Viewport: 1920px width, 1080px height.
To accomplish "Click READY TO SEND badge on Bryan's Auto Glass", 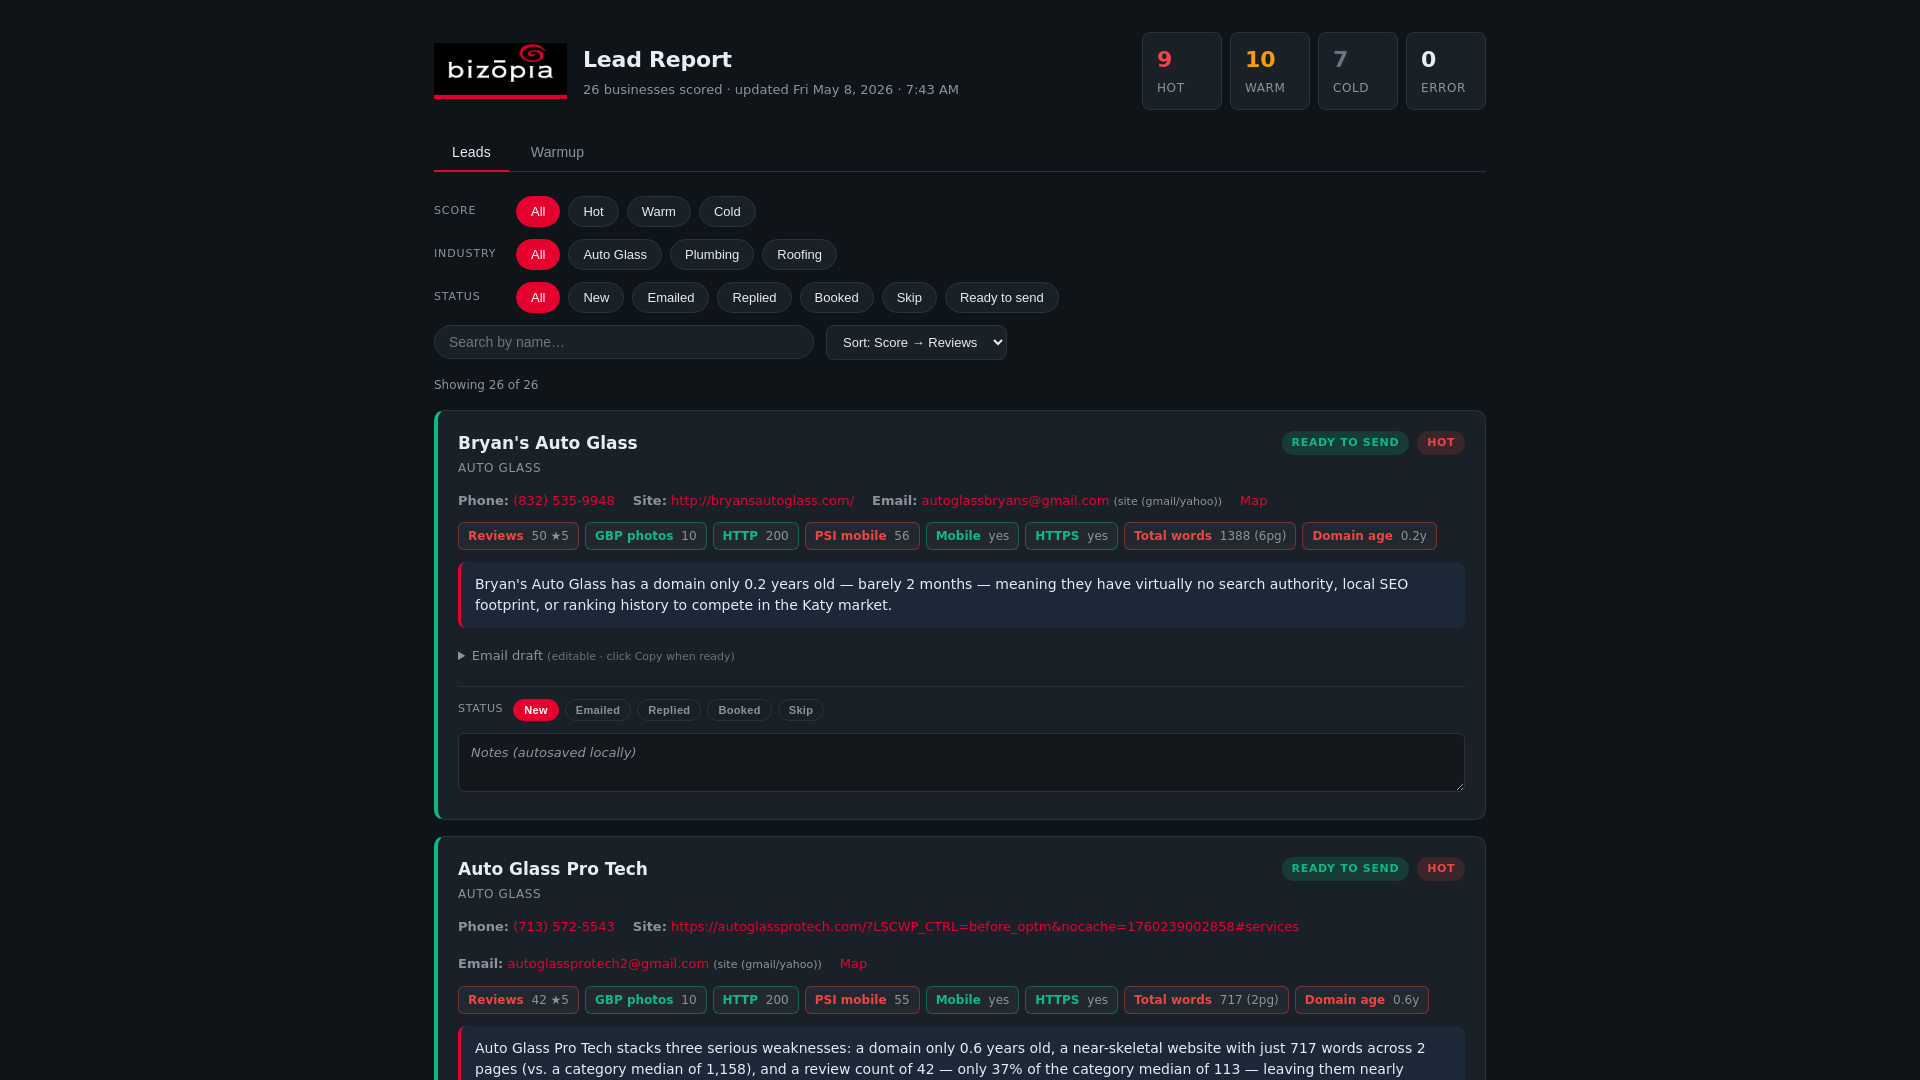I will (x=1345, y=442).
